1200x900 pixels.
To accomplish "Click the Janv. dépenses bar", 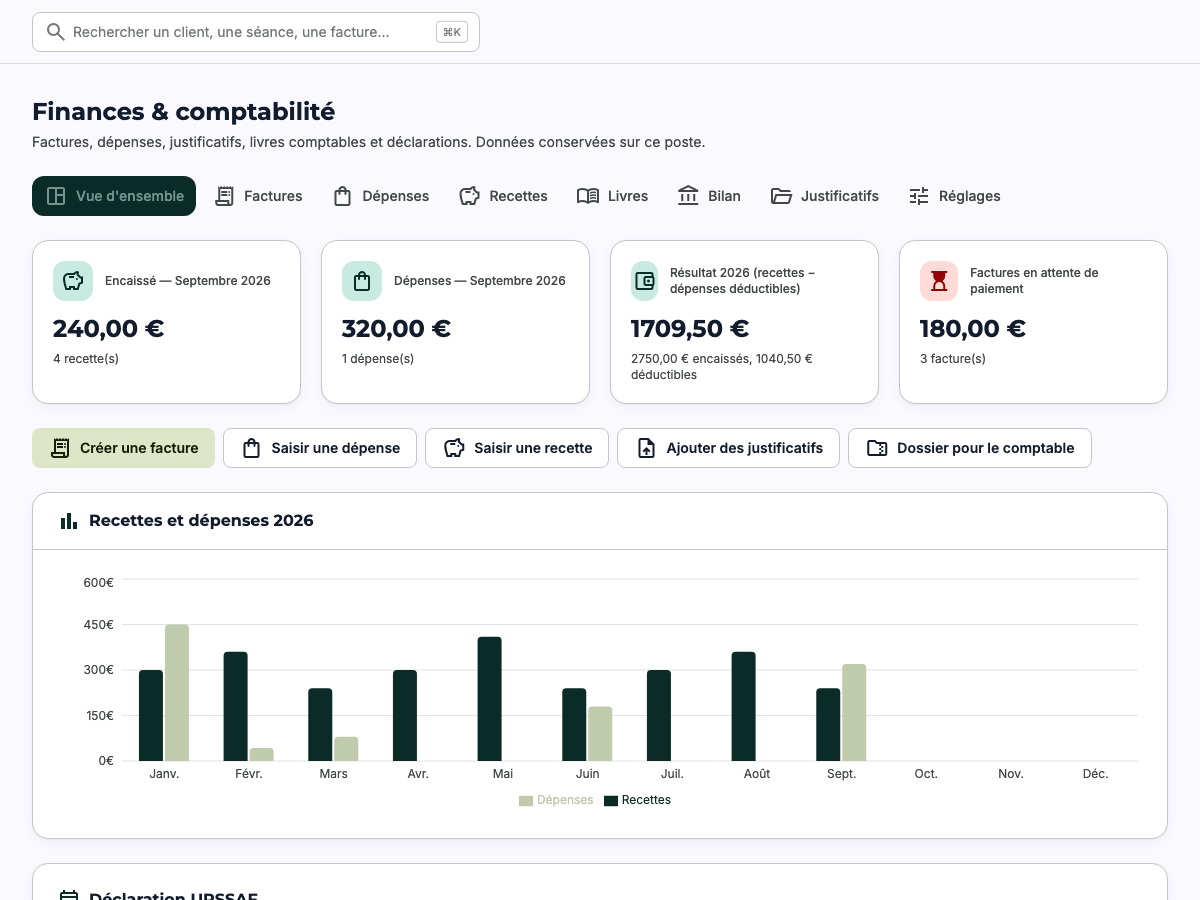I will tap(177, 692).
